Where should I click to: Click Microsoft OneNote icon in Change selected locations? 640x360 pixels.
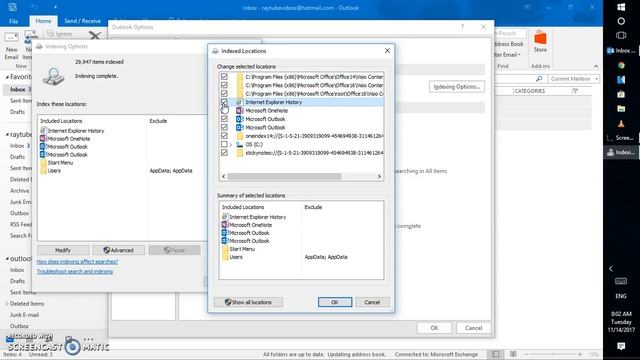[x=239, y=111]
